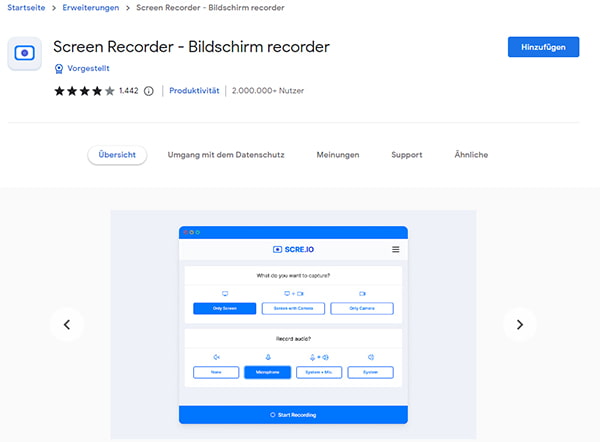Screen dimensions: 600x442
Task: Show next screenshot with right arrow
Action: pyautogui.click(x=520, y=325)
